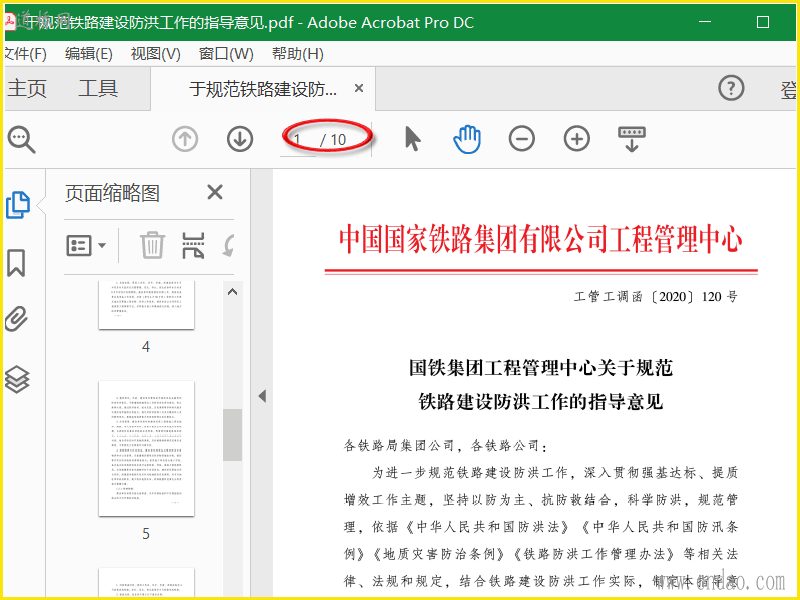Open the 视图(V) menu
The width and height of the screenshot is (800, 600).
156,54
